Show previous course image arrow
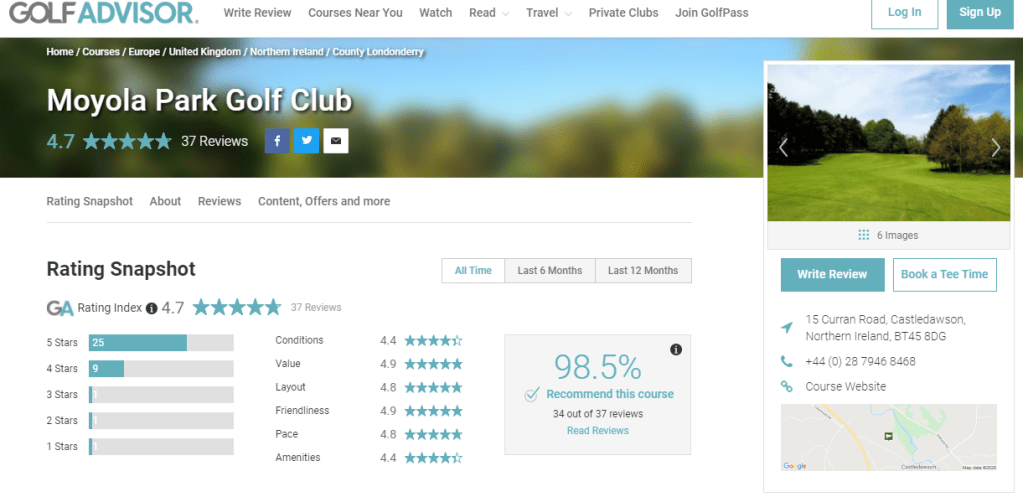The width and height of the screenshot is (1023, 497). pos(784,148)
